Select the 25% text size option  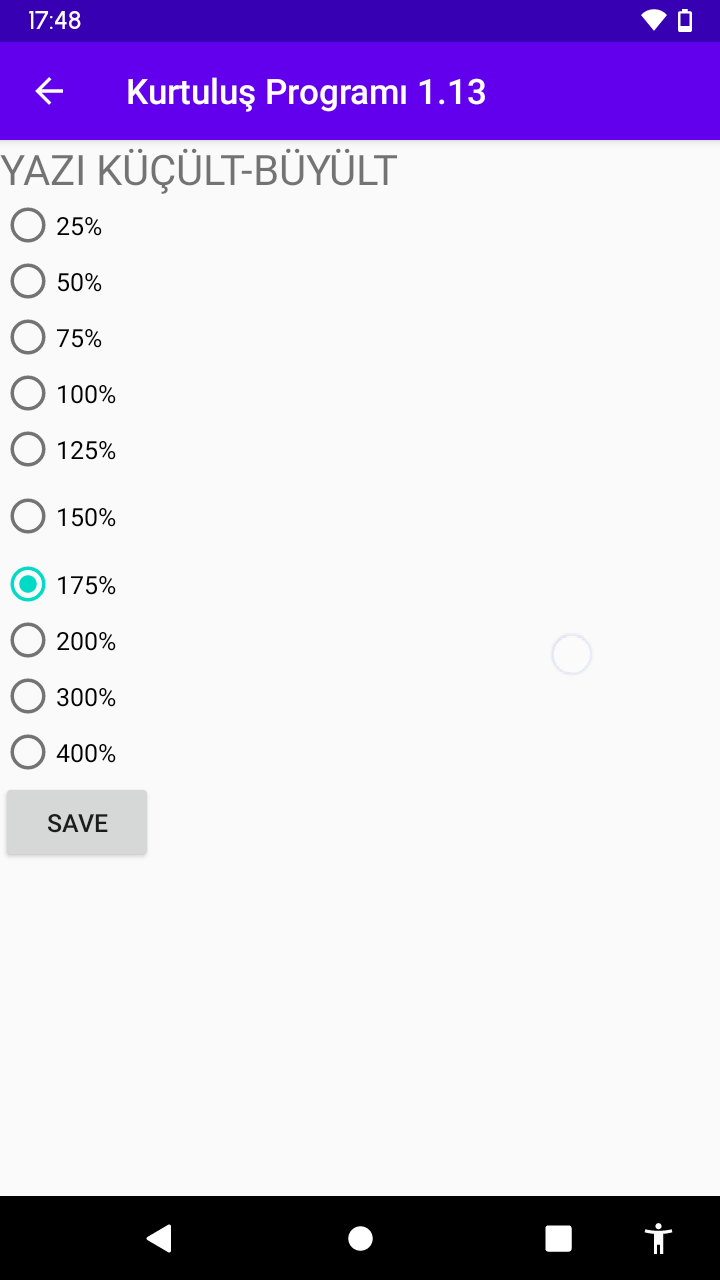click(28, 226)
